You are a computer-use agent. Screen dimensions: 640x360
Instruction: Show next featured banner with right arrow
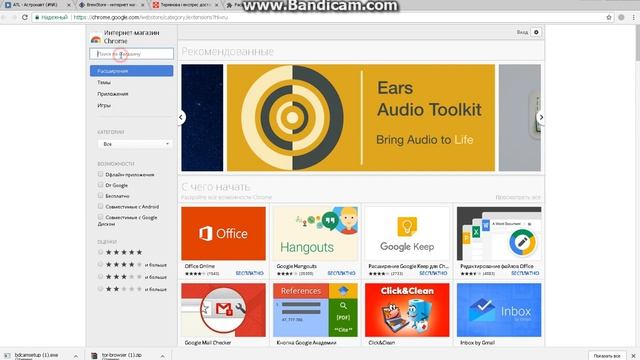tap(541, 118)
